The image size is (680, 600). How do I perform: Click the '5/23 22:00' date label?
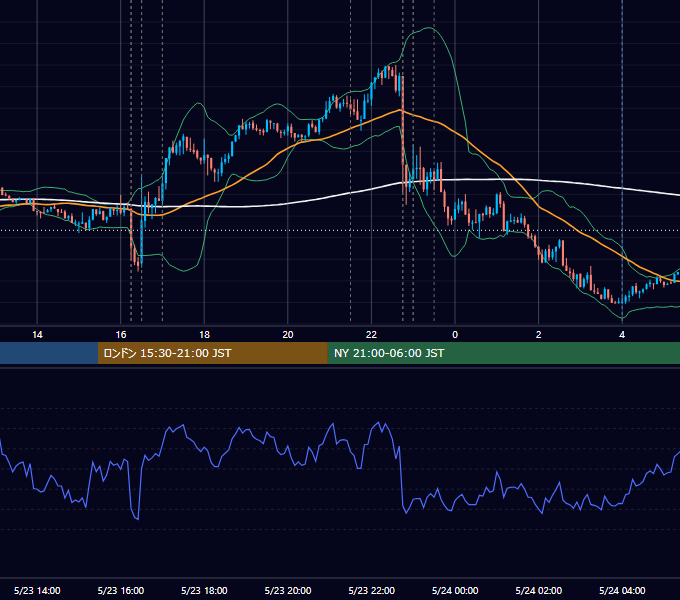[372, 590]
